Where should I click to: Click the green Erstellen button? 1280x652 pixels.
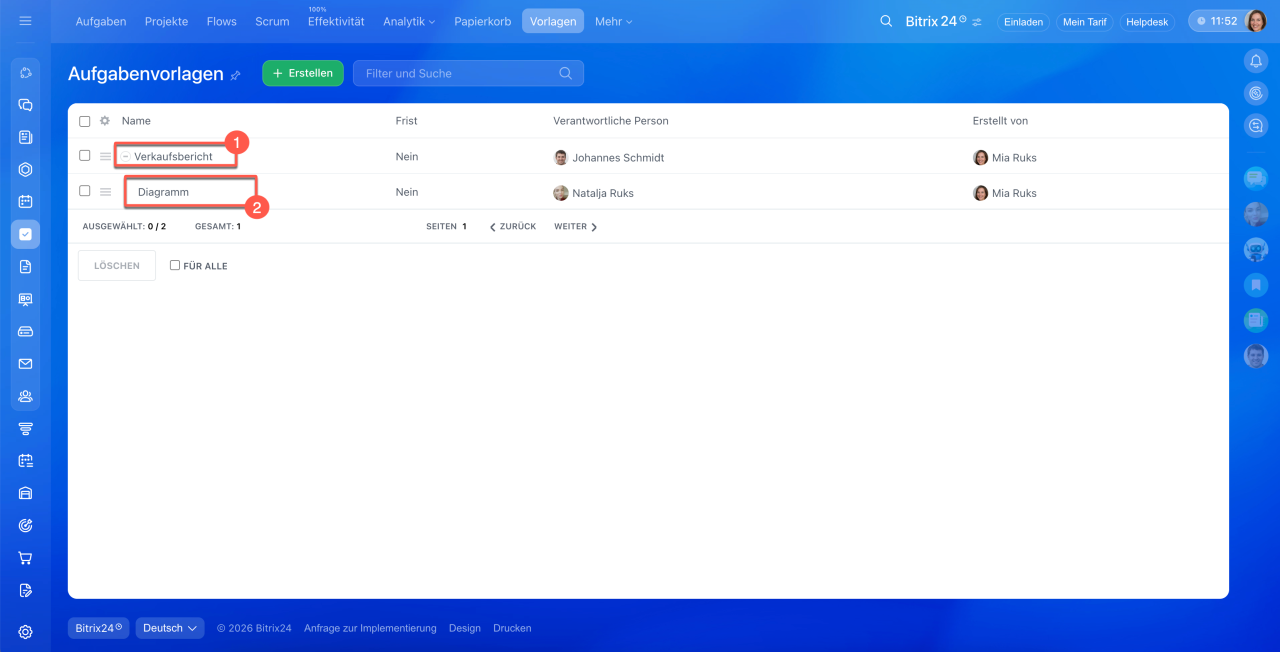point(303,73)
